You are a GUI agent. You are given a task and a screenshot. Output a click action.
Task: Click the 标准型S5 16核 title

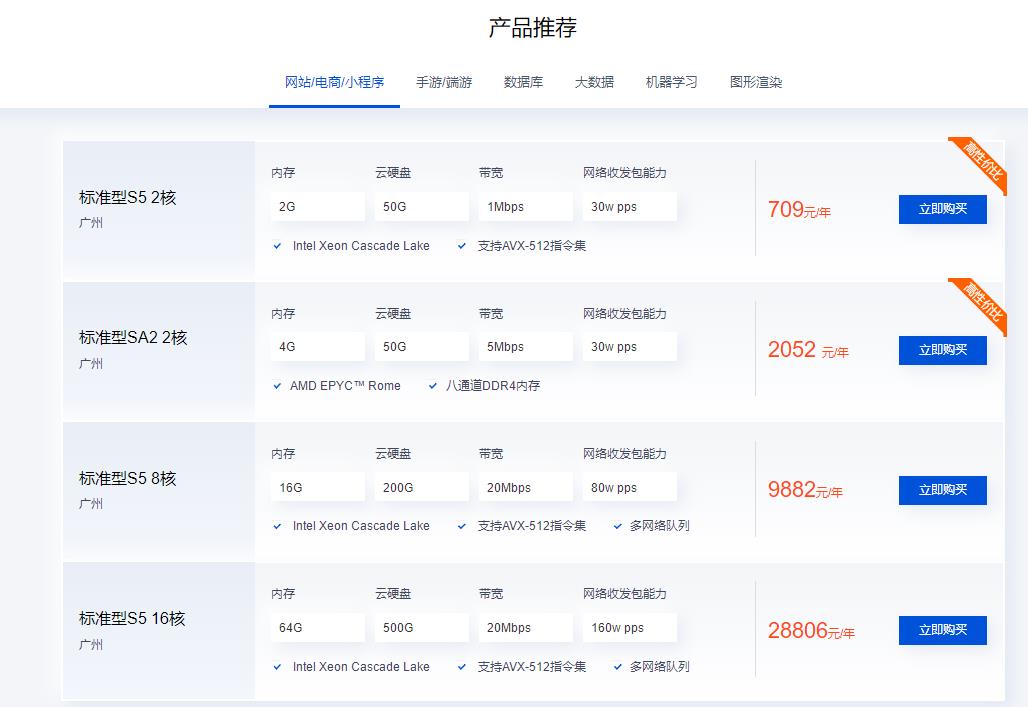132,618
